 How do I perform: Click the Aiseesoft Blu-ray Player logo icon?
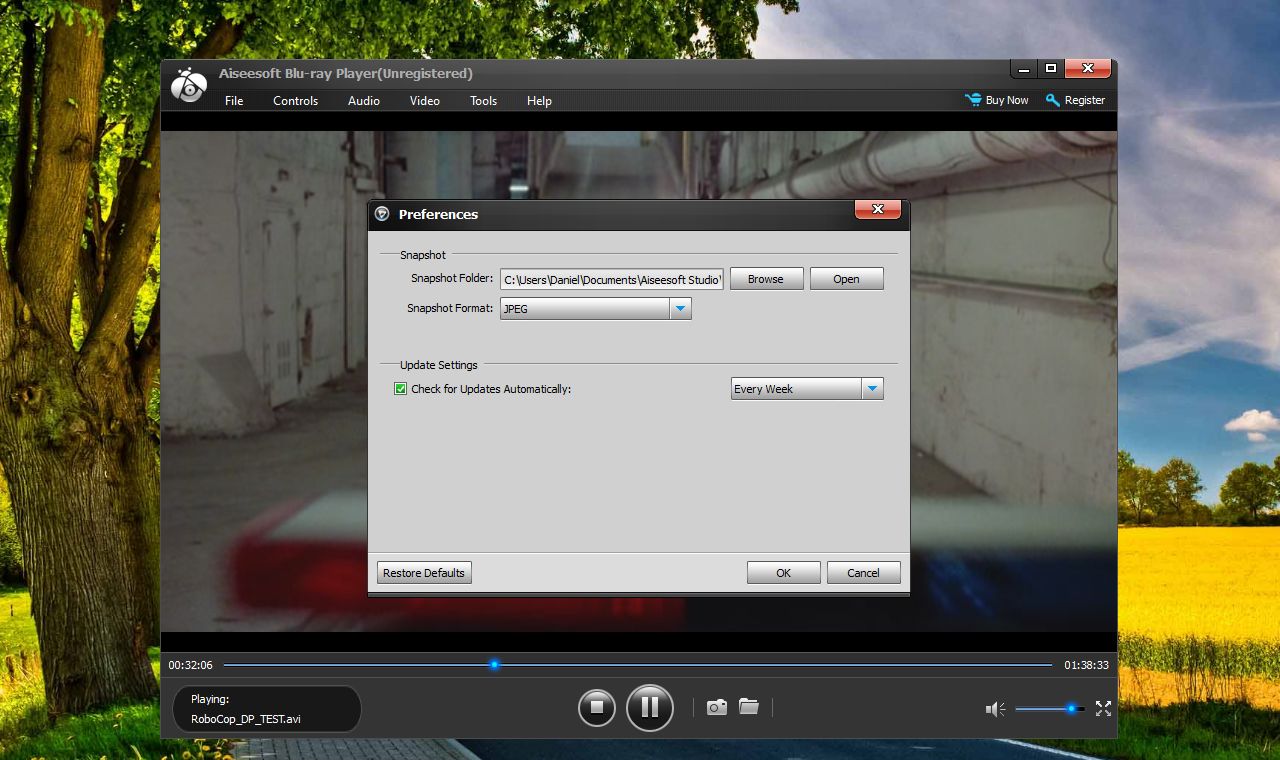[188, 86]
